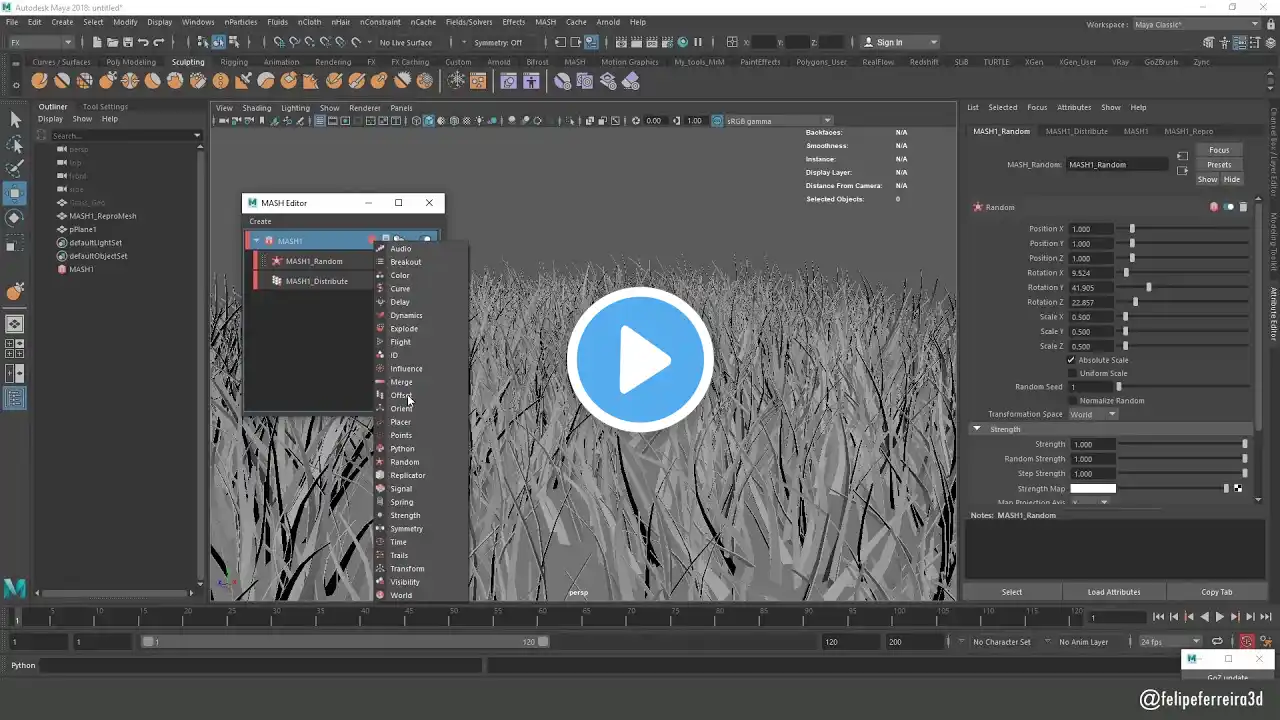Toggle the Random node enable switch
The image size is (1280, 720).
(1229, 207)
